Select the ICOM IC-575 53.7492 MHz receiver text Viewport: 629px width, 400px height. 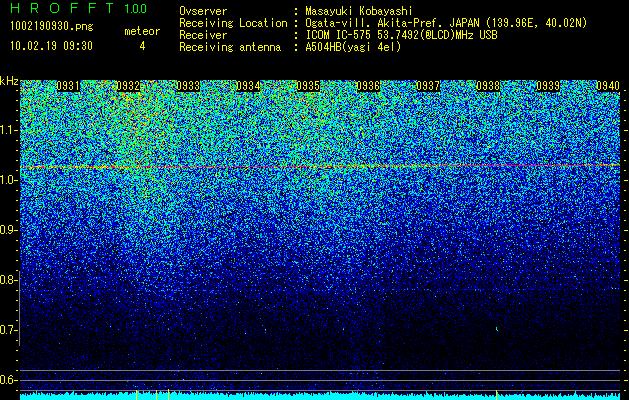point(401,35)
